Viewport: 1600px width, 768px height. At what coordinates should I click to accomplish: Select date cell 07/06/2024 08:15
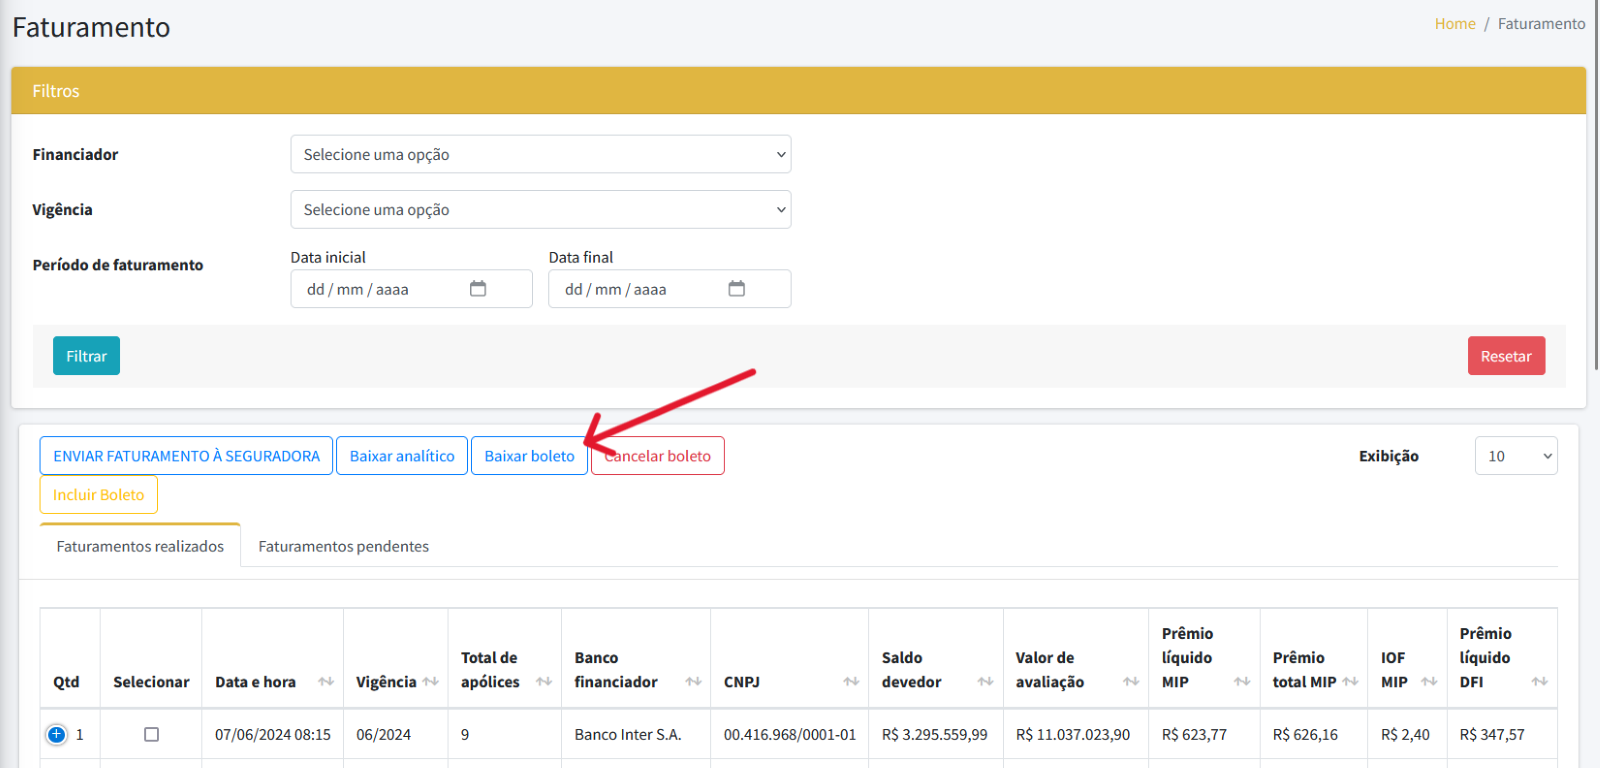(x=273, y=734)
